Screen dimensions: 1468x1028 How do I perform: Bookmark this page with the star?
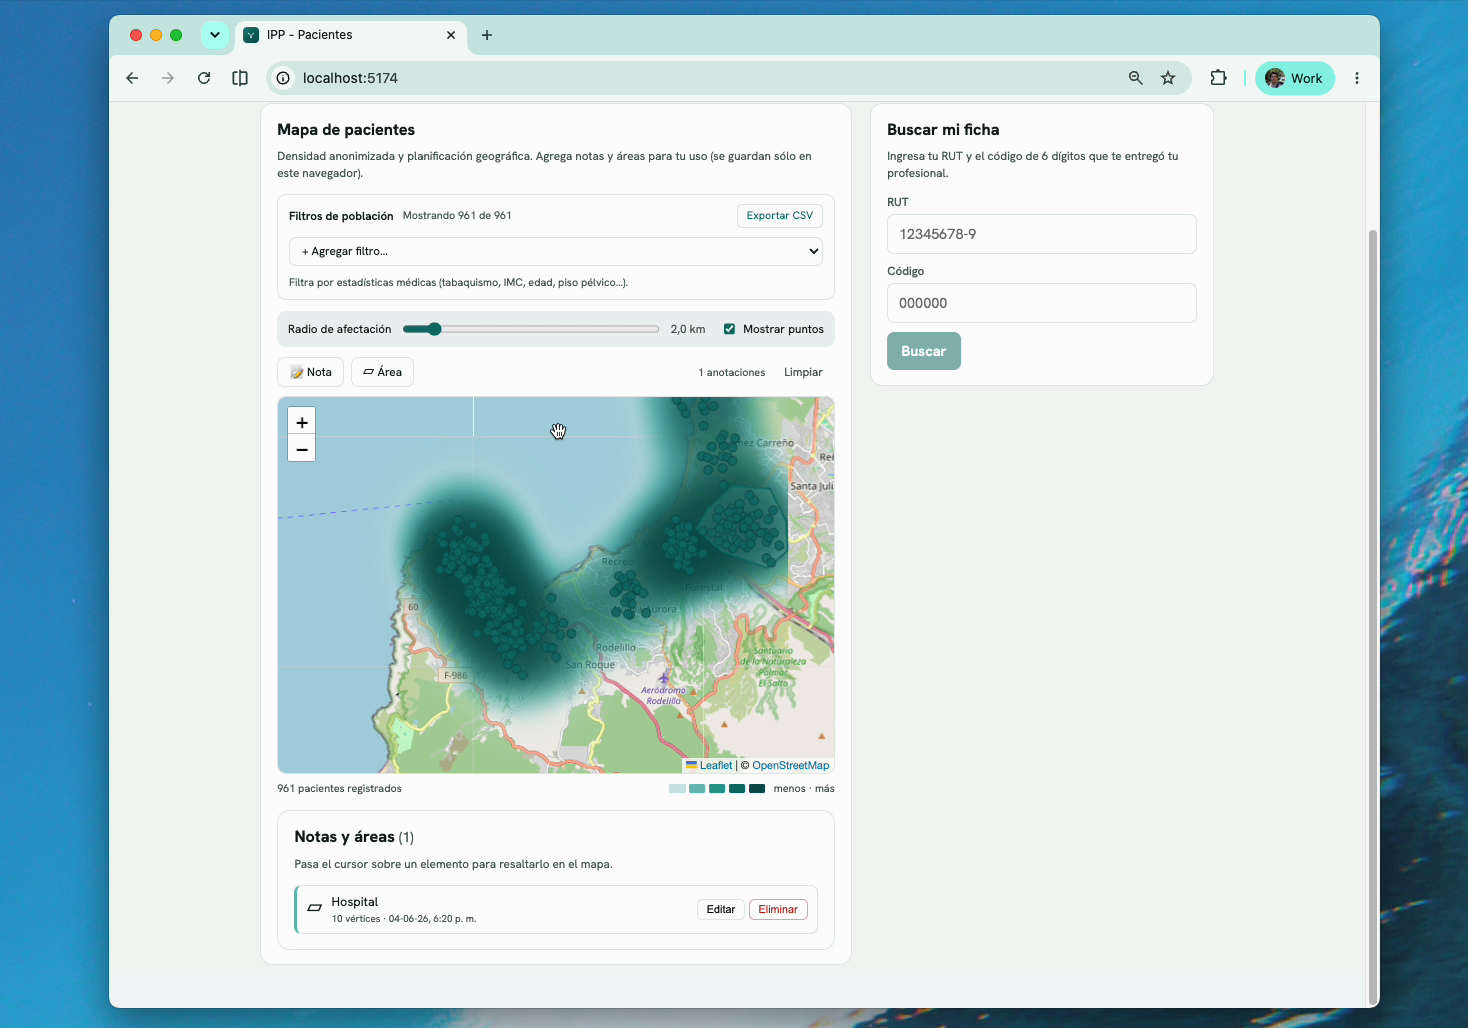(x=1168, y=78)
